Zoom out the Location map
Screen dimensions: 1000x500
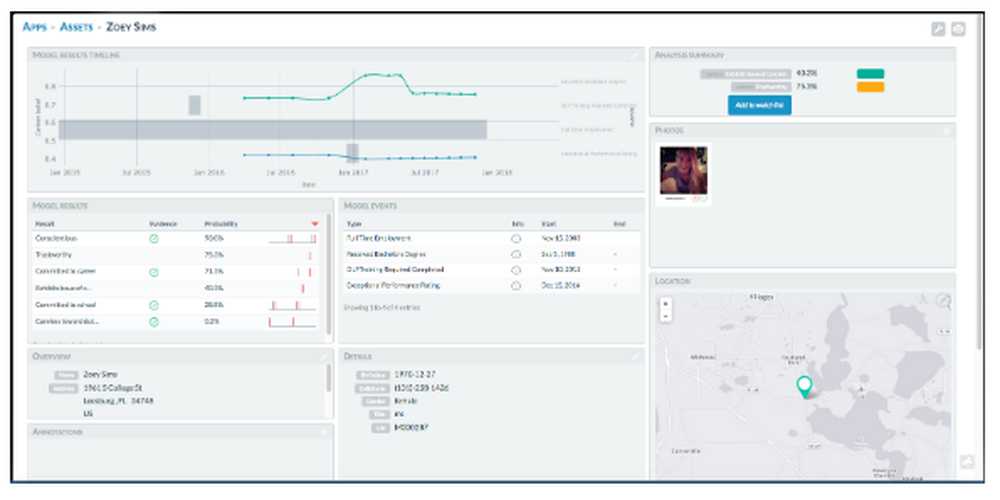click(666, 316)
